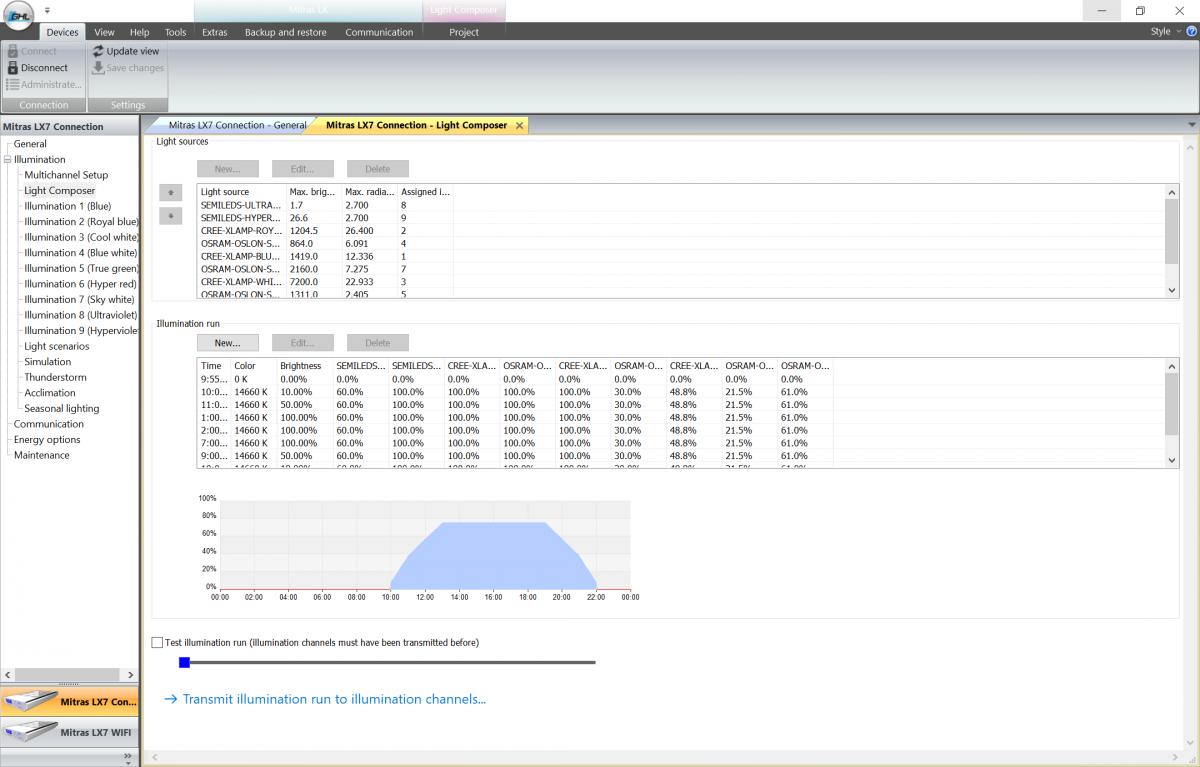Click the Disconnect button label
Screen dimensions: 1200x767
point(45,68)
